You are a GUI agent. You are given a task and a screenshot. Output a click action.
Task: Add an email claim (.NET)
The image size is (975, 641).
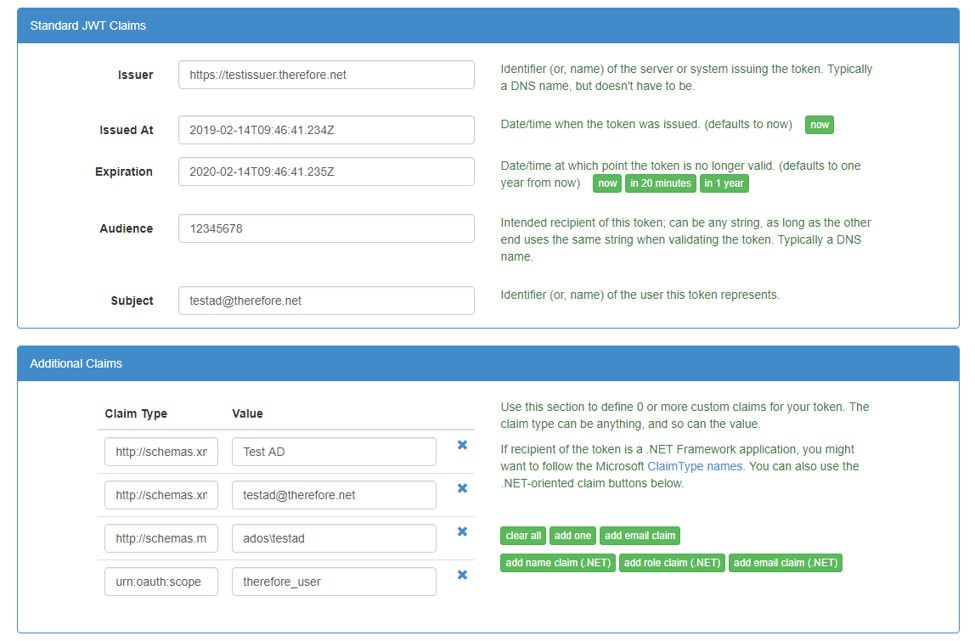click(x=786, y=562)
